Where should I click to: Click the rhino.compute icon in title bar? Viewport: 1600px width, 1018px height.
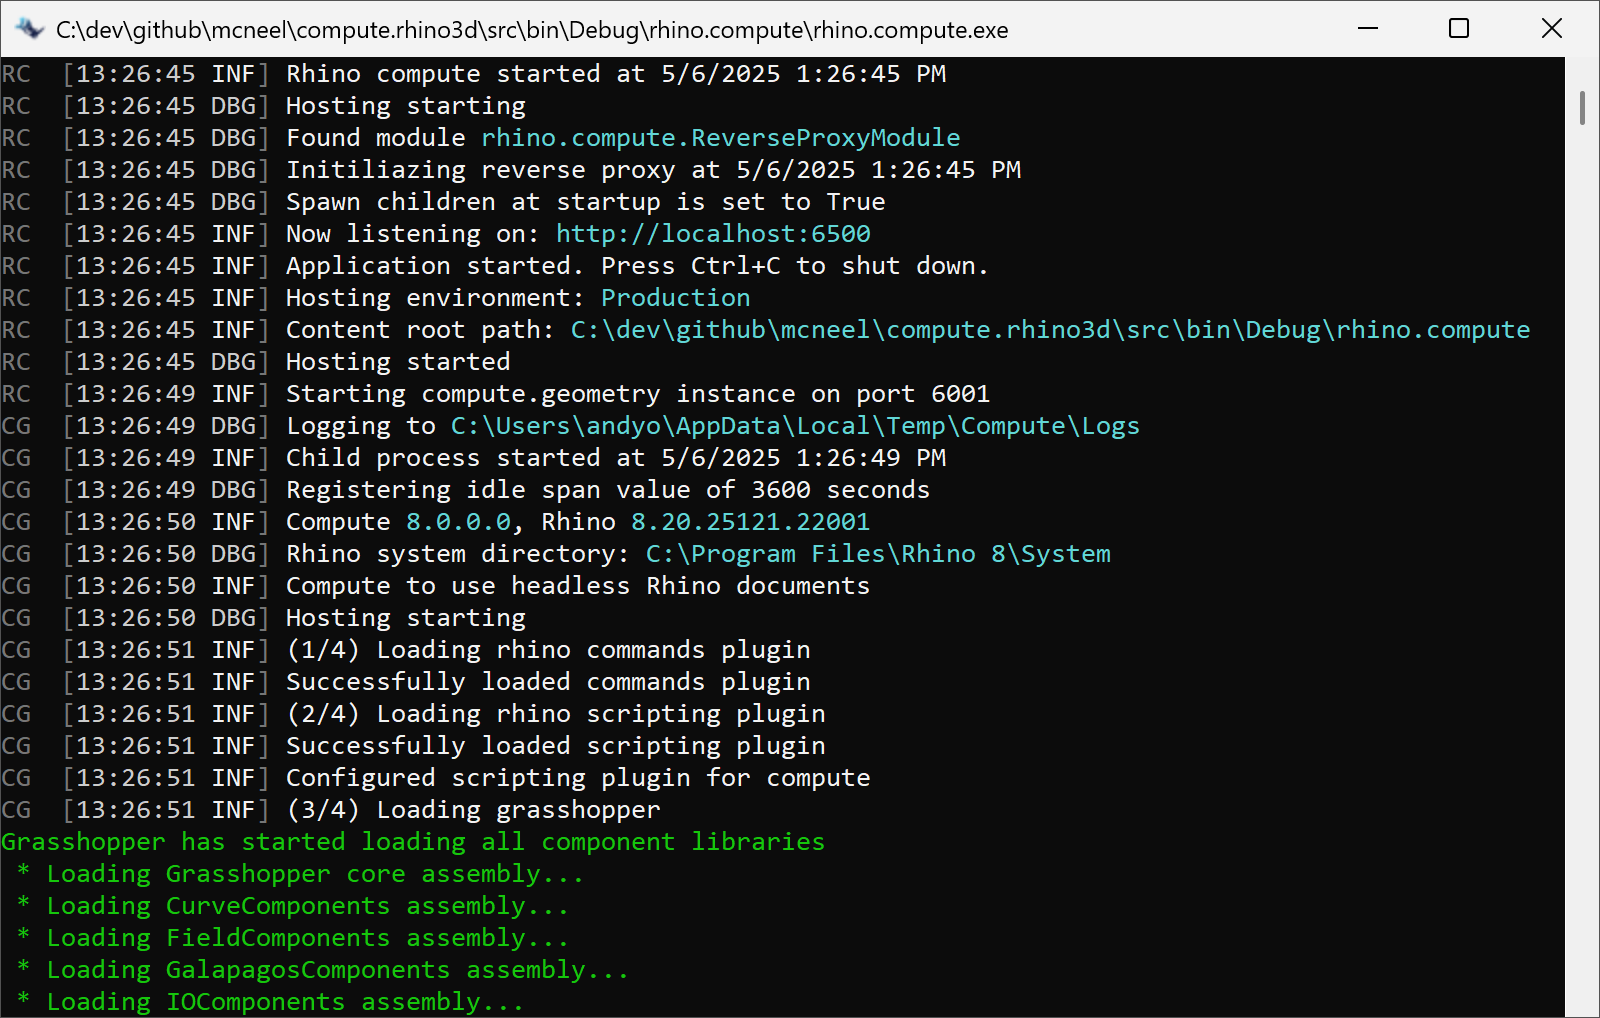coord(30,29)
